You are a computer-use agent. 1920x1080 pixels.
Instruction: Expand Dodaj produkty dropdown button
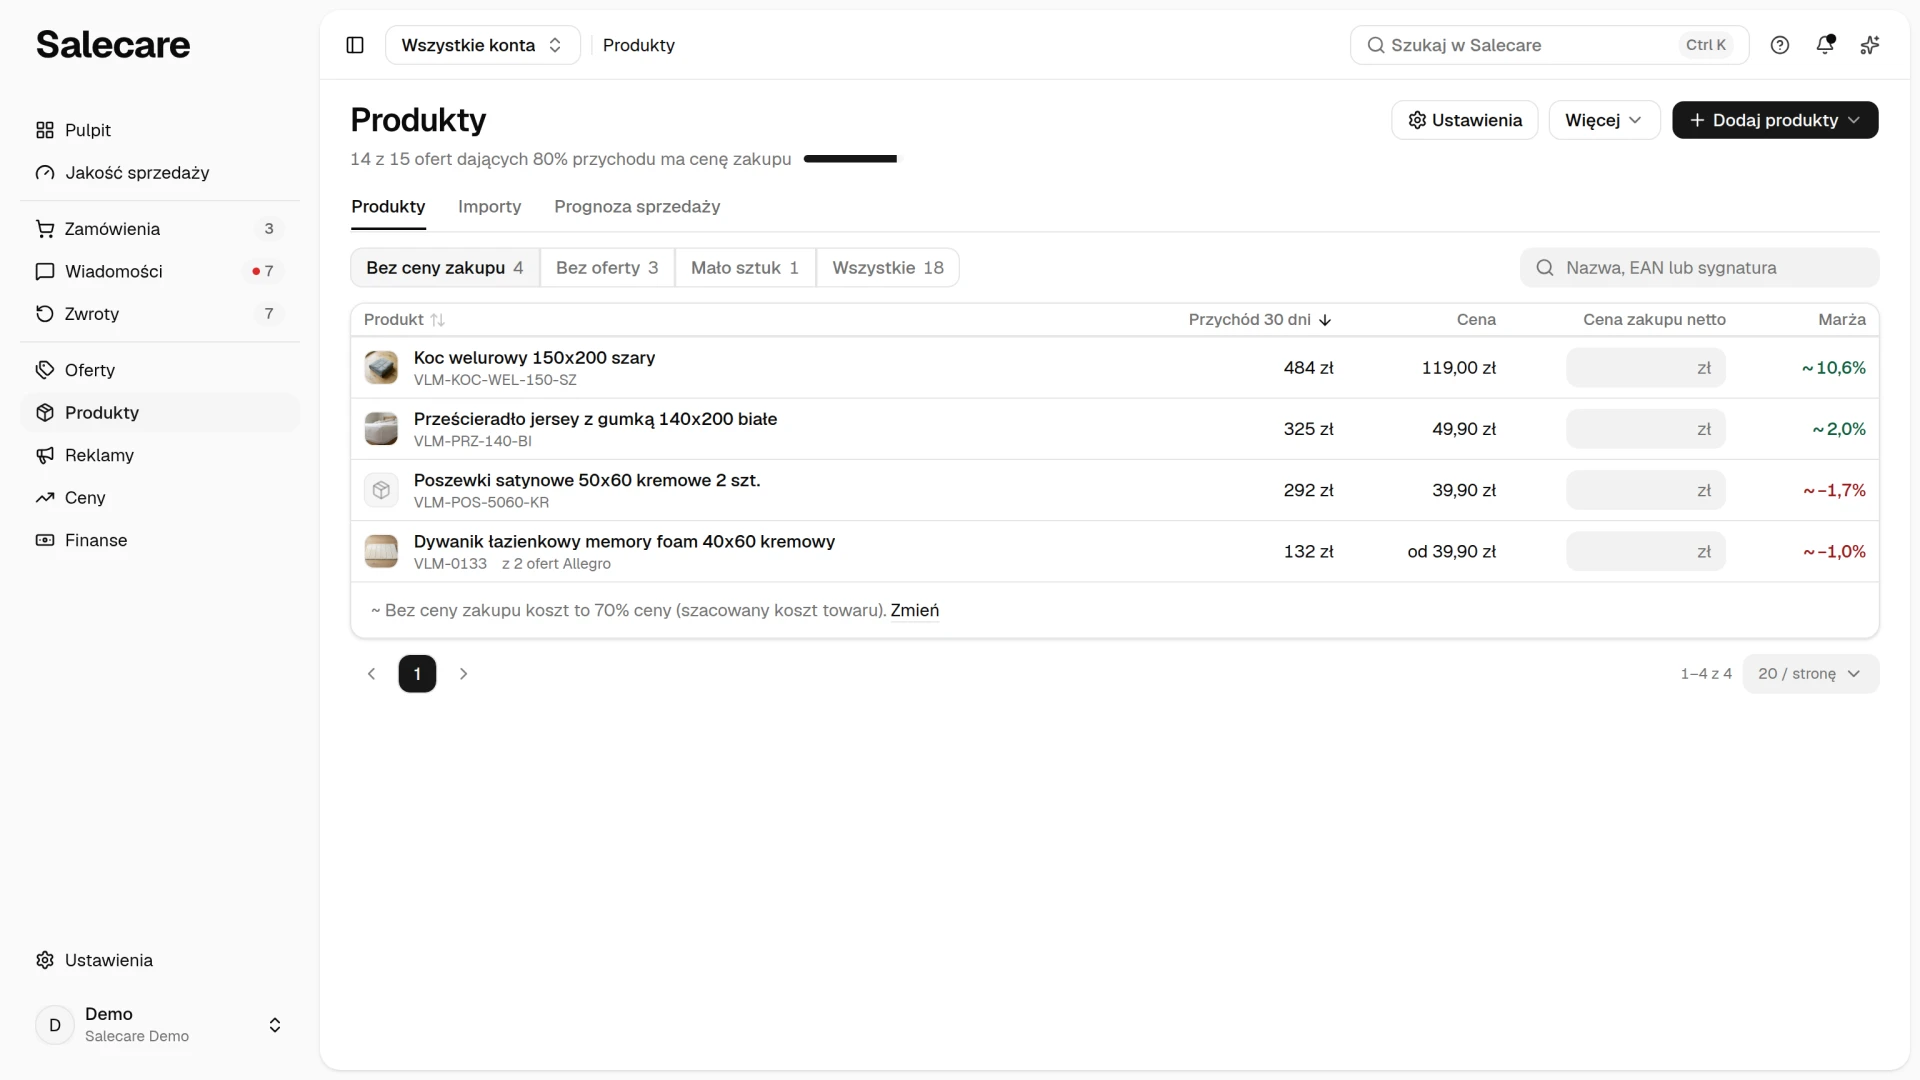point(1775,120)
